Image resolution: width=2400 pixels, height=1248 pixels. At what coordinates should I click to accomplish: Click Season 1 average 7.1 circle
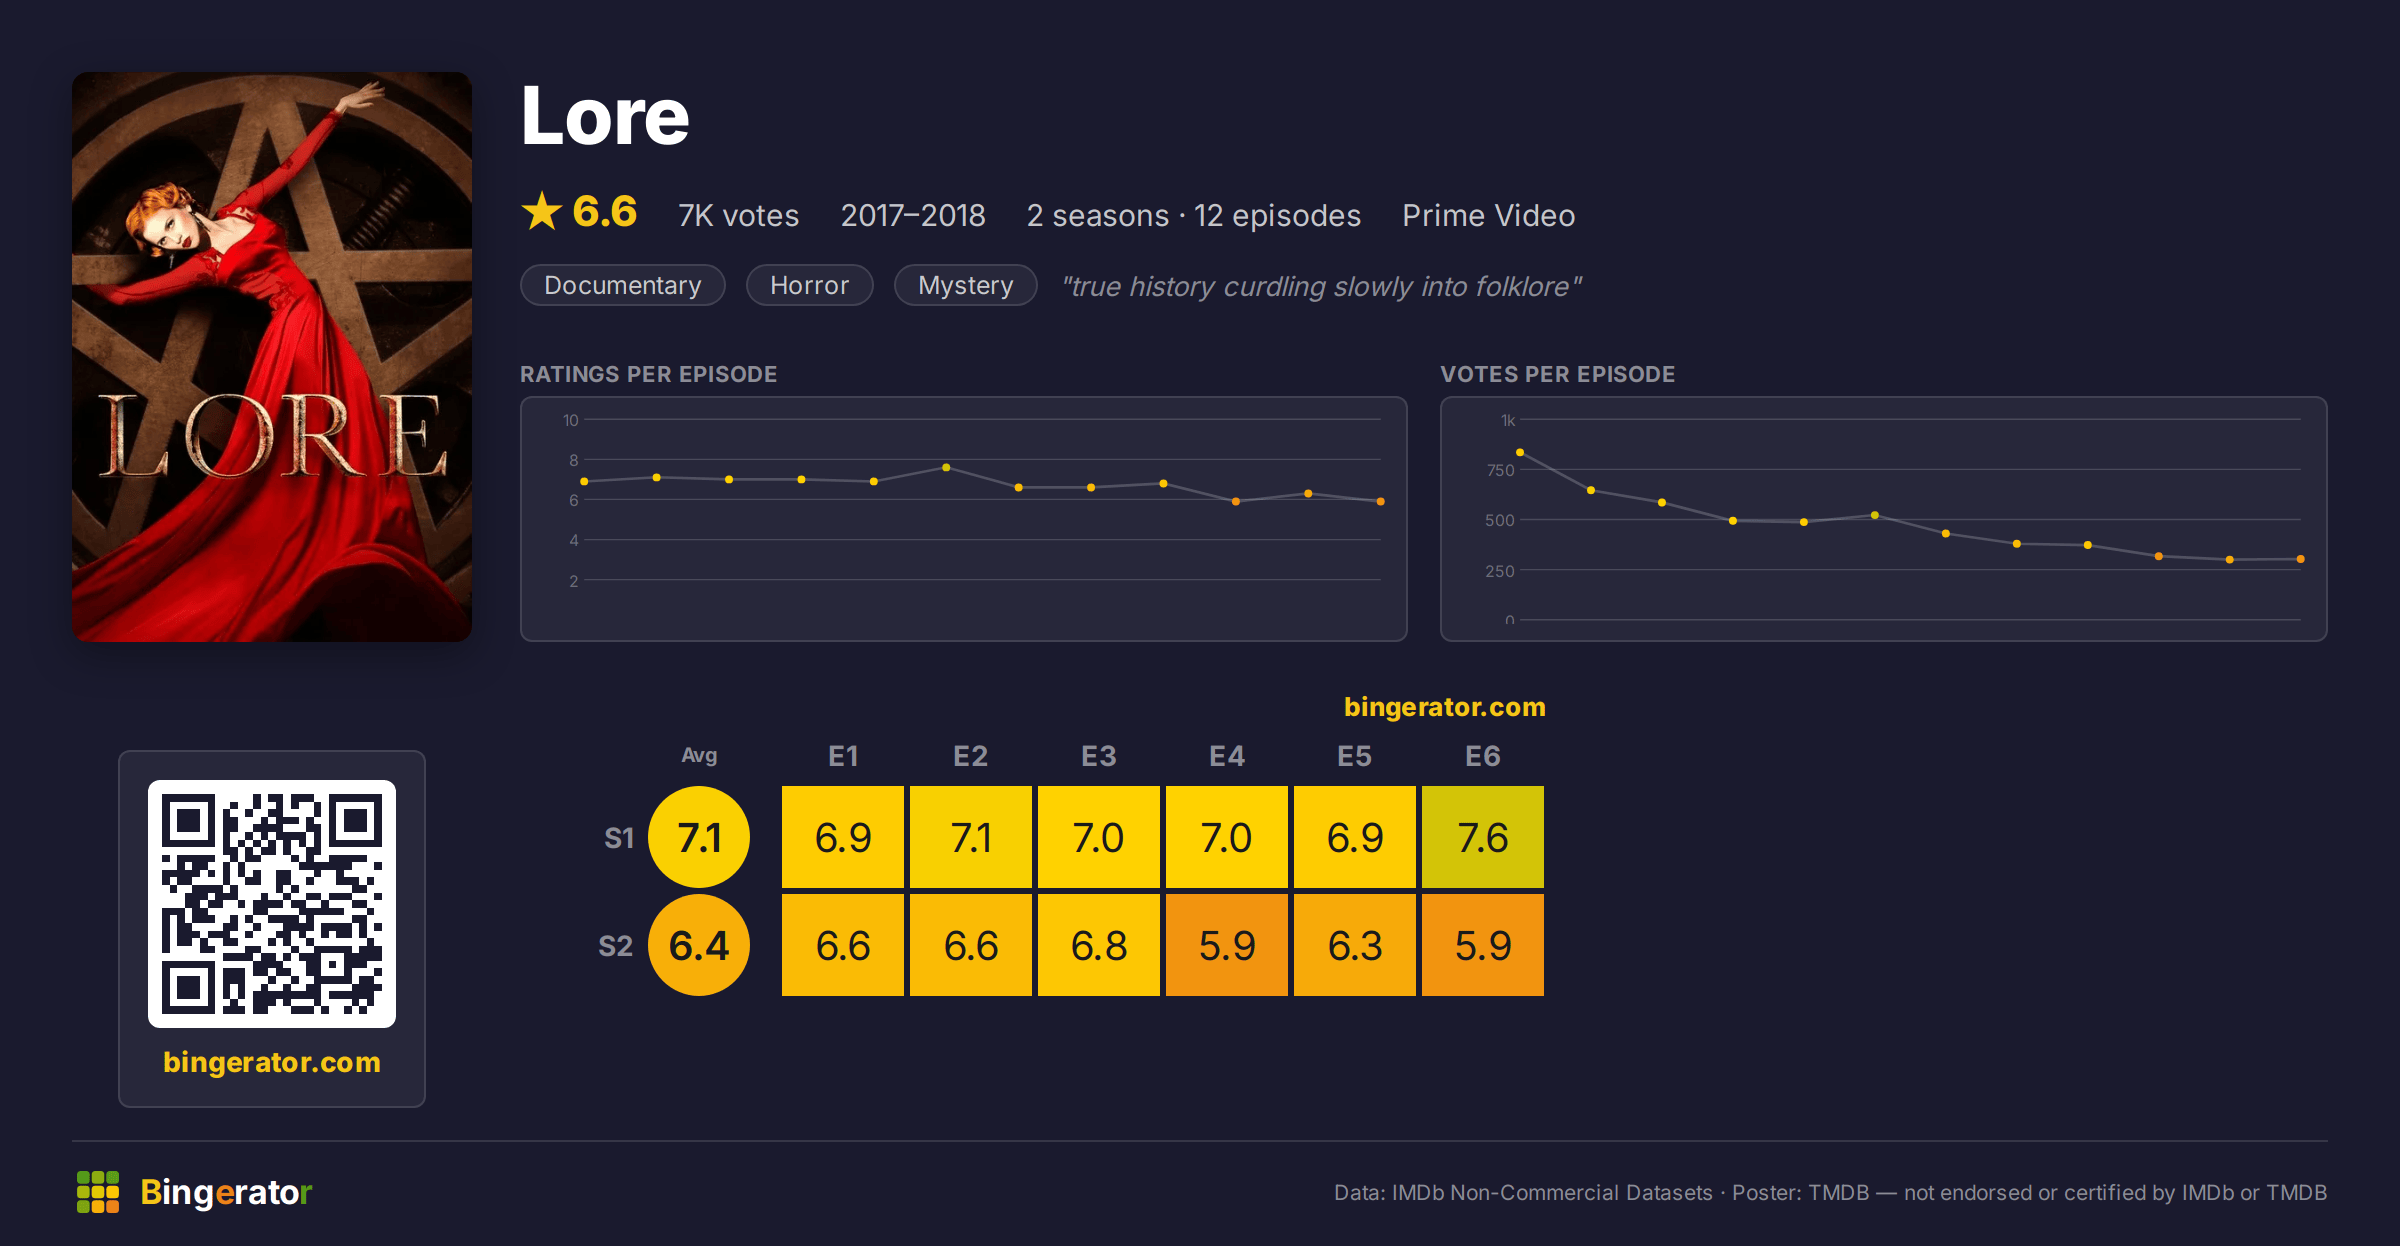[699, 837]
